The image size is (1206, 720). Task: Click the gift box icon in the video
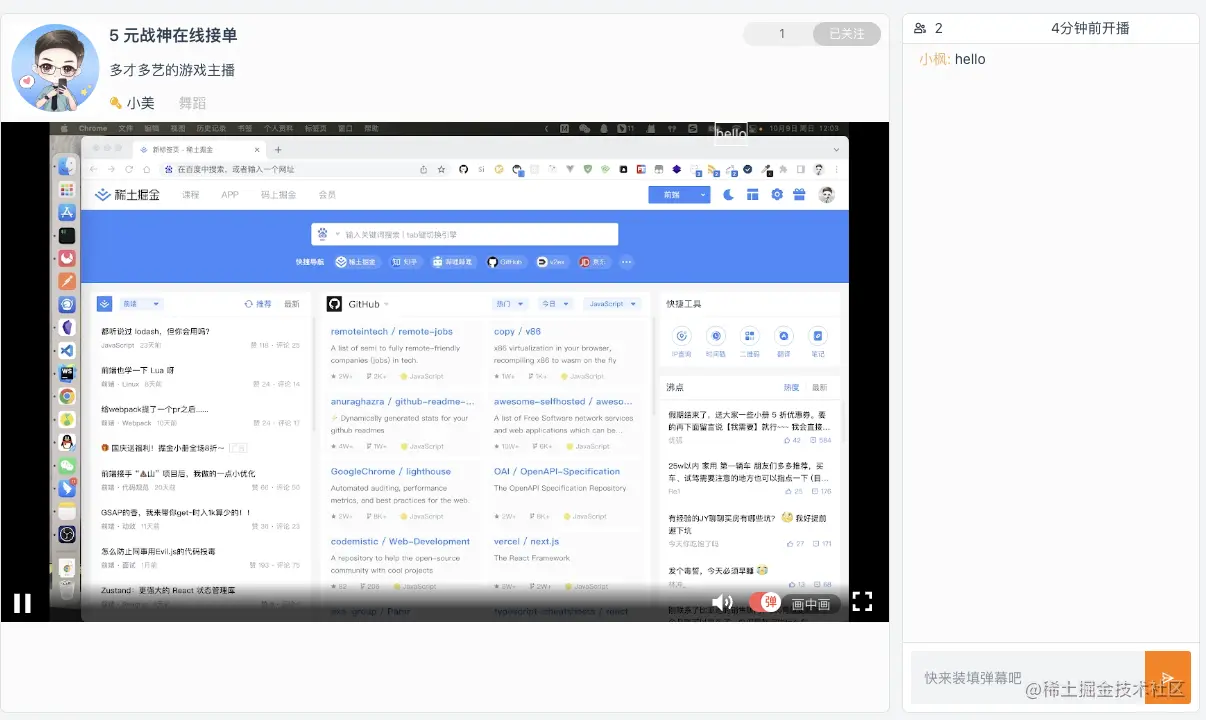(x=799, y=195)
